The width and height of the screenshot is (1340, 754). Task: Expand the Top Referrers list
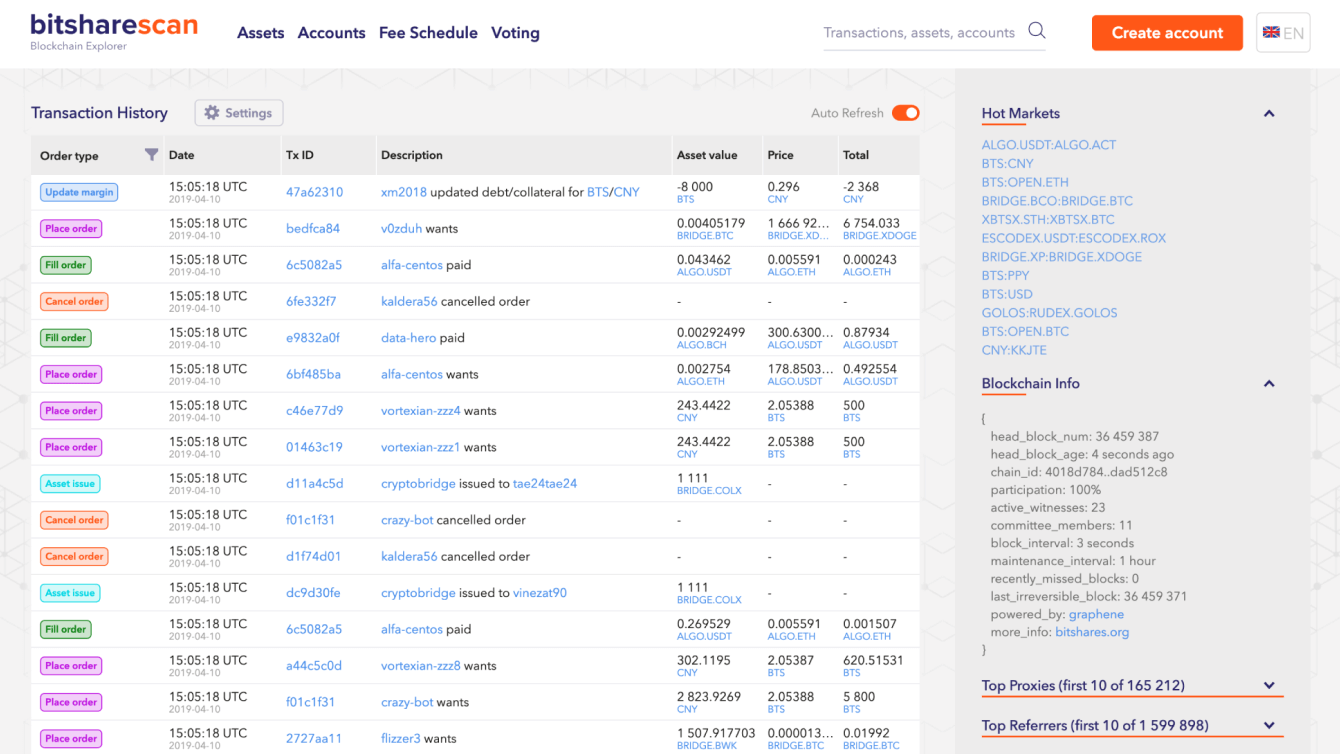point(1269,726)
